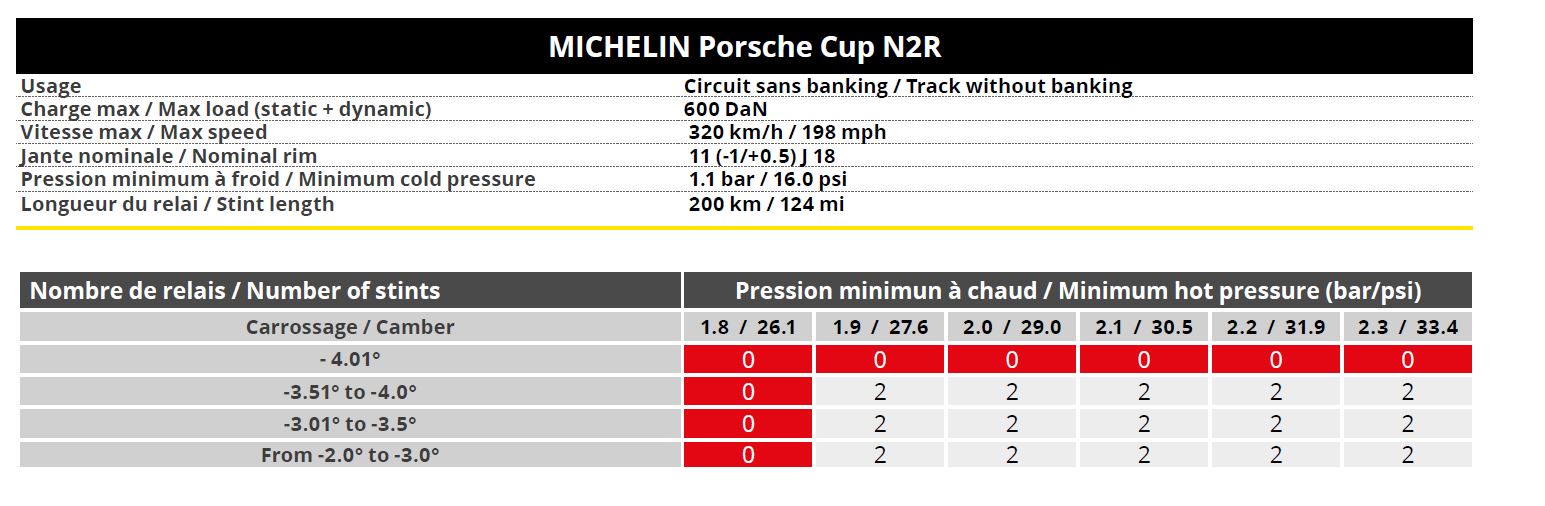Select the 'Jante nominale / Nominal rim' label
The height and width of the screenshot is (506, 1545).
click(x=168, y=156)
